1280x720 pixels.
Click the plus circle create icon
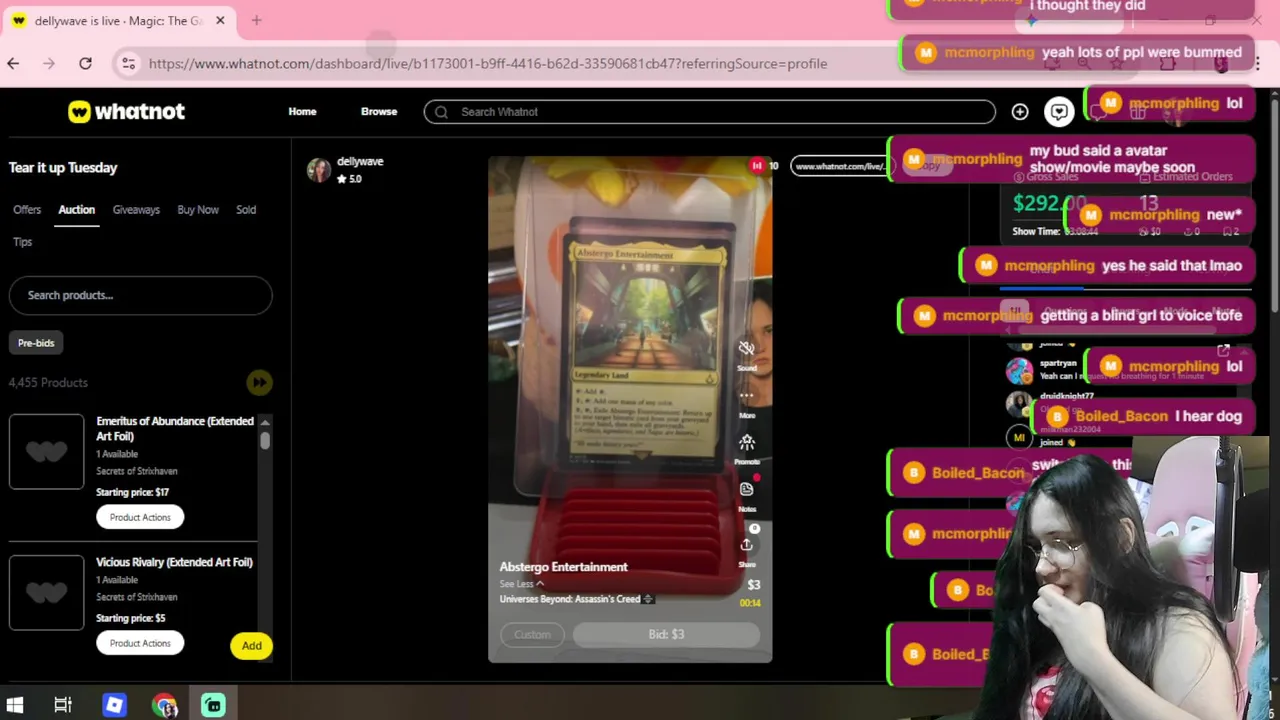tap(1019, 112)
